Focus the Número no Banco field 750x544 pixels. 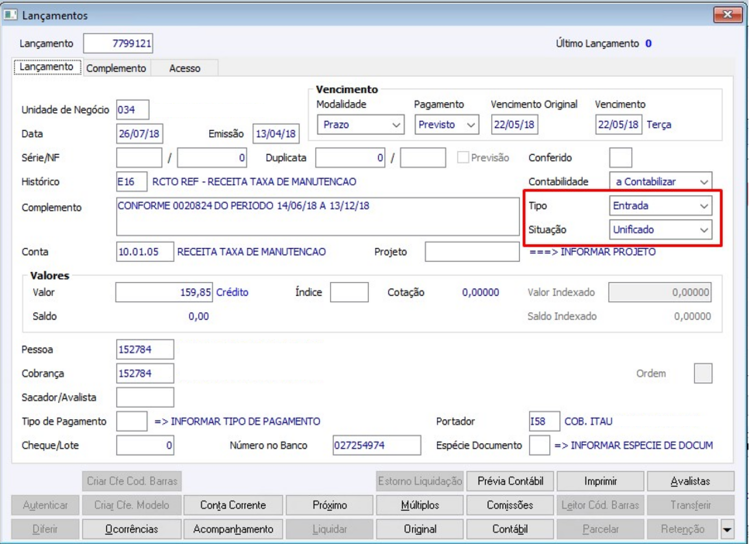coord(377,445)
